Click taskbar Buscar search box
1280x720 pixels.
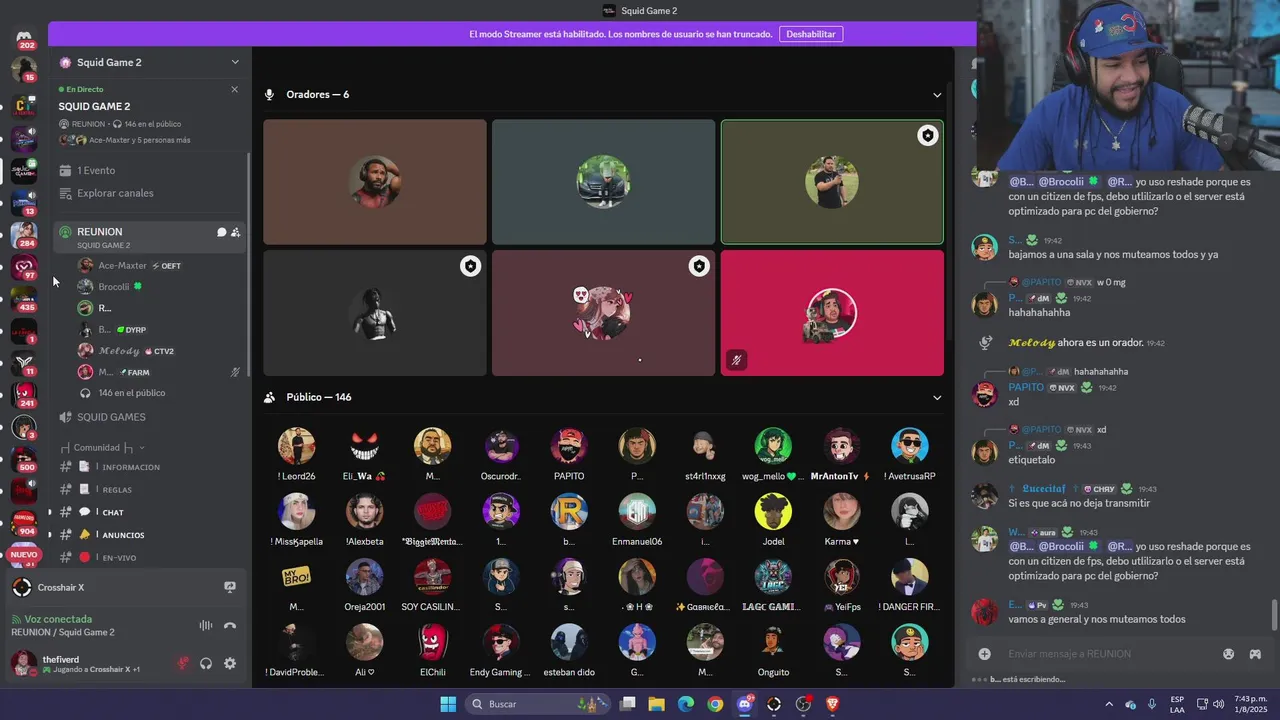(538, 704)
